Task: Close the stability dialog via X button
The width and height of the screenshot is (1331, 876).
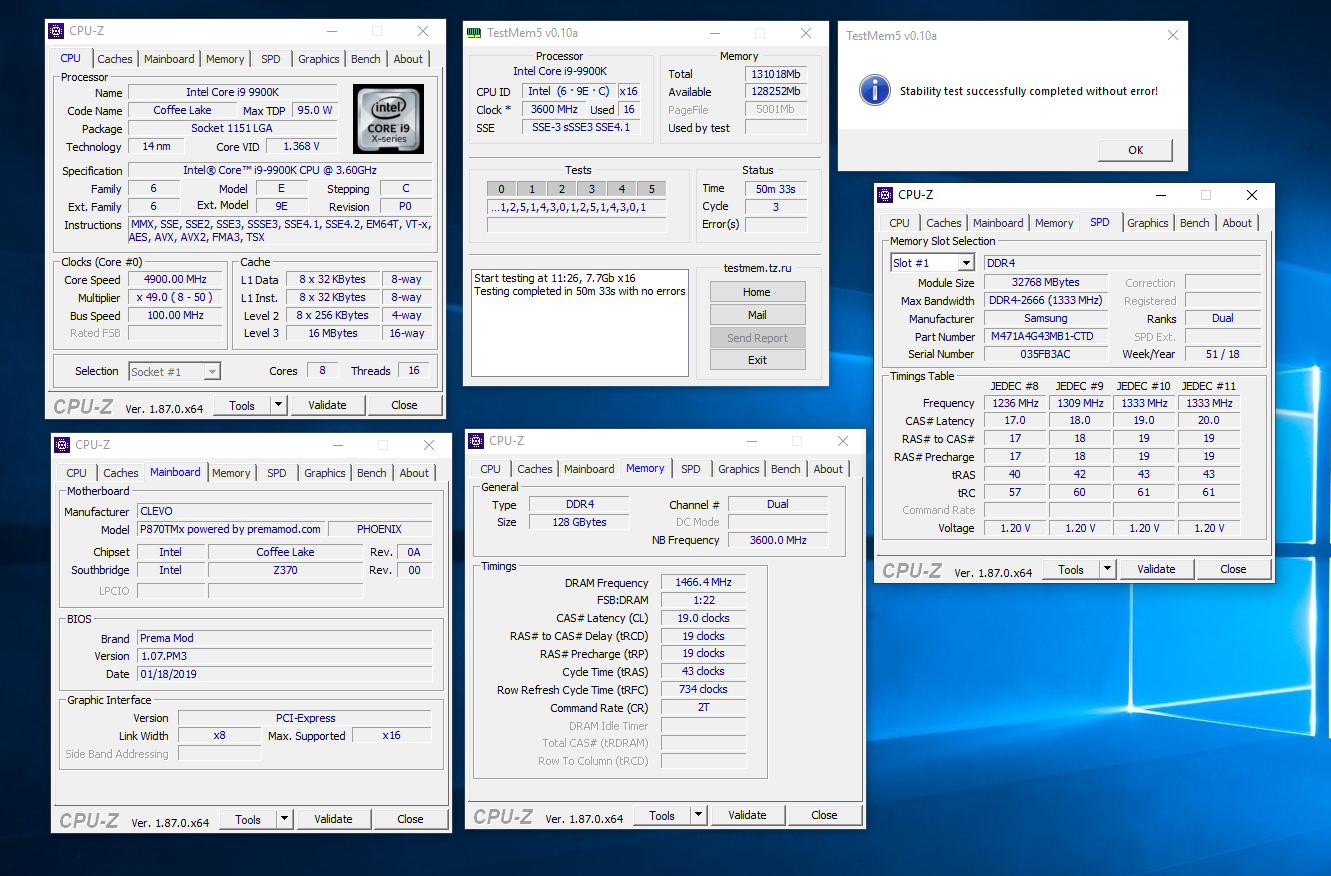Action: (x=1173, y=35)
